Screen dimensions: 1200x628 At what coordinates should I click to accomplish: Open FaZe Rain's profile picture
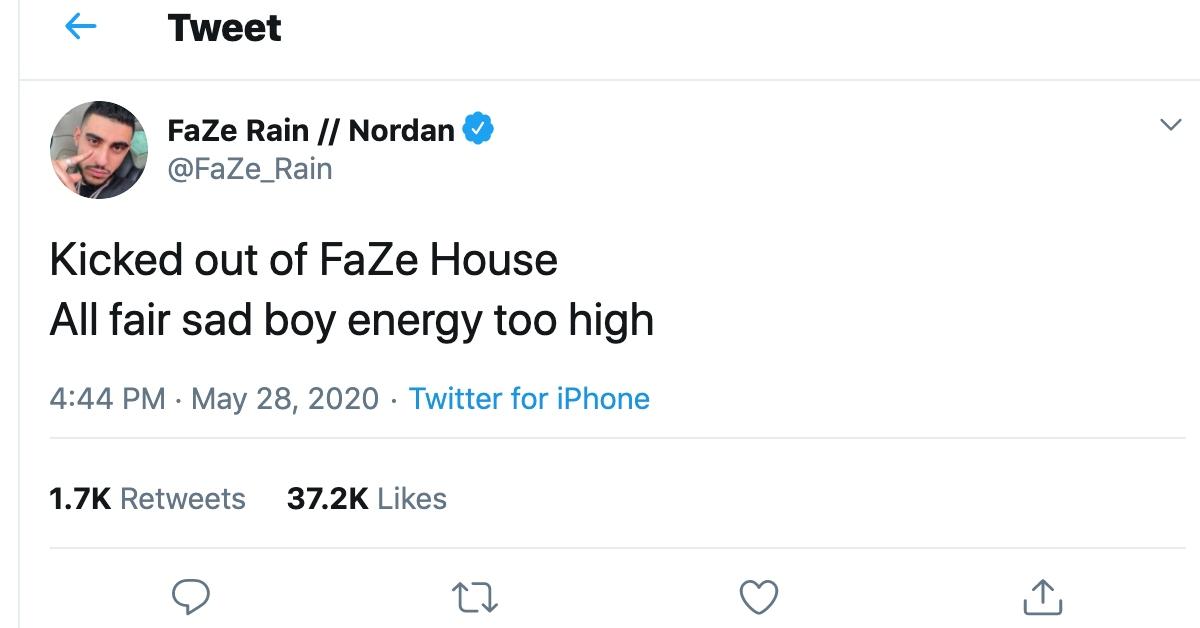98,149
